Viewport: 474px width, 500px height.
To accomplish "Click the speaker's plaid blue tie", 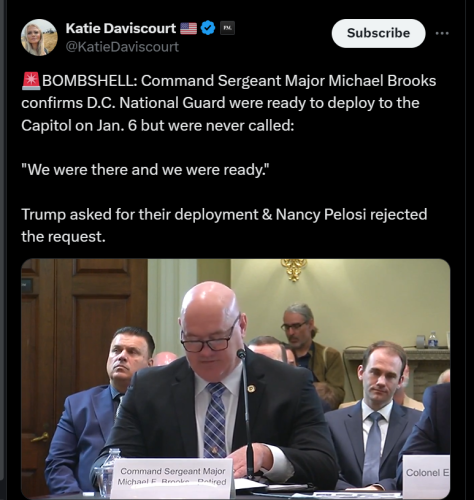I will (215, 420).
